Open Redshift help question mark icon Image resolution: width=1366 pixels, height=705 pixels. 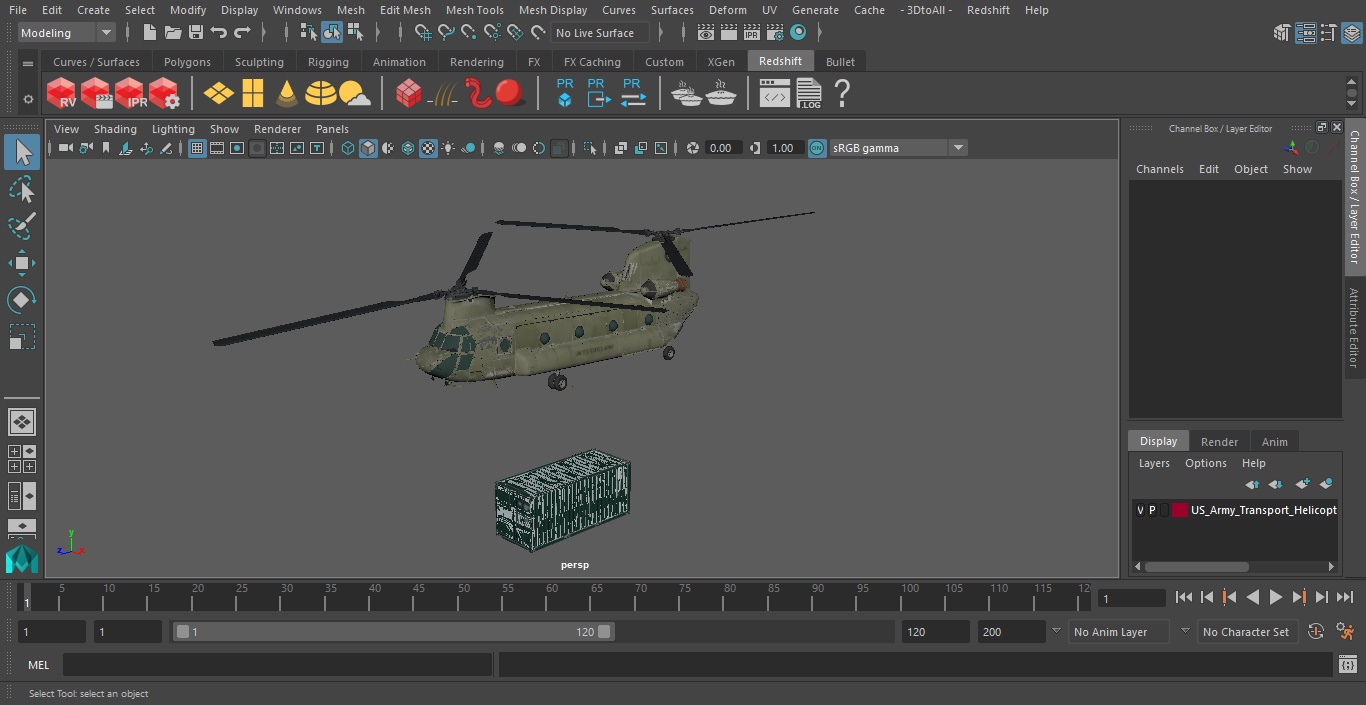[842, 94]
